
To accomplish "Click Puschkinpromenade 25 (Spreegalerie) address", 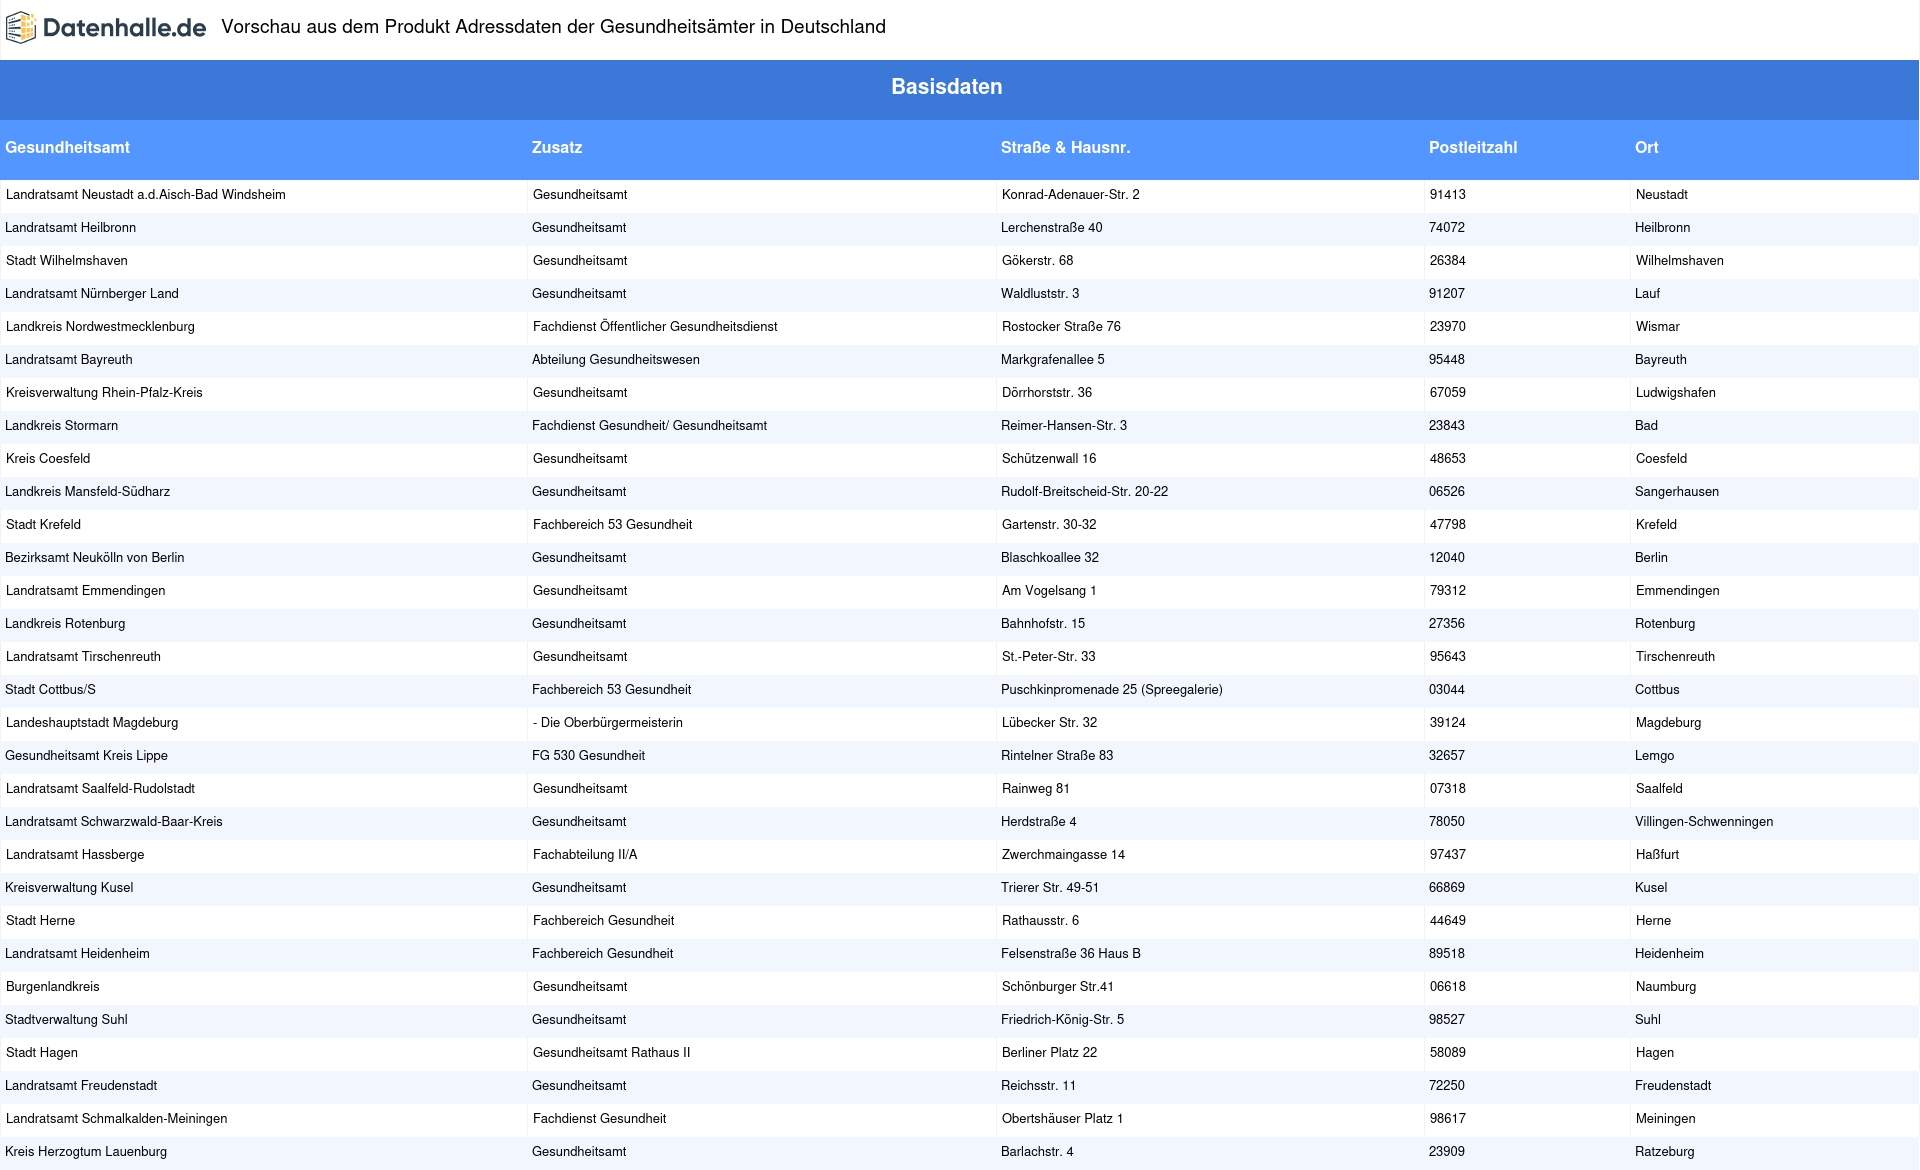I will point(1112,690).
